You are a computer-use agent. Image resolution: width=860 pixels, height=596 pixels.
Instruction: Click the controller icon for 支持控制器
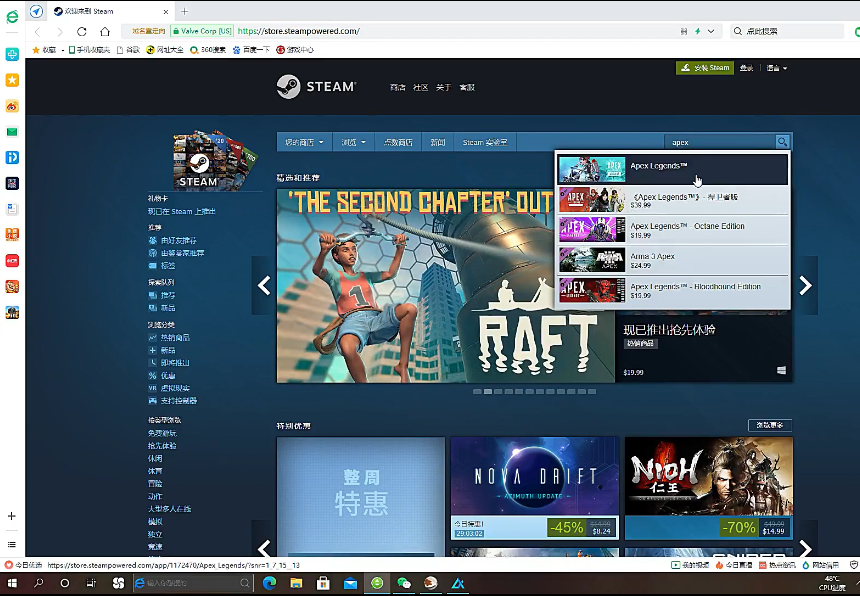click(x=153, y=401)
